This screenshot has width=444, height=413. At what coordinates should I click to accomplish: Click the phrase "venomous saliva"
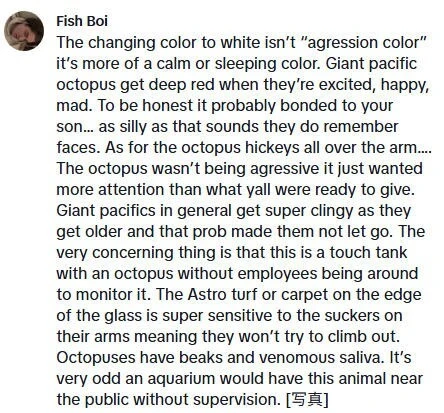click(320, 358)
